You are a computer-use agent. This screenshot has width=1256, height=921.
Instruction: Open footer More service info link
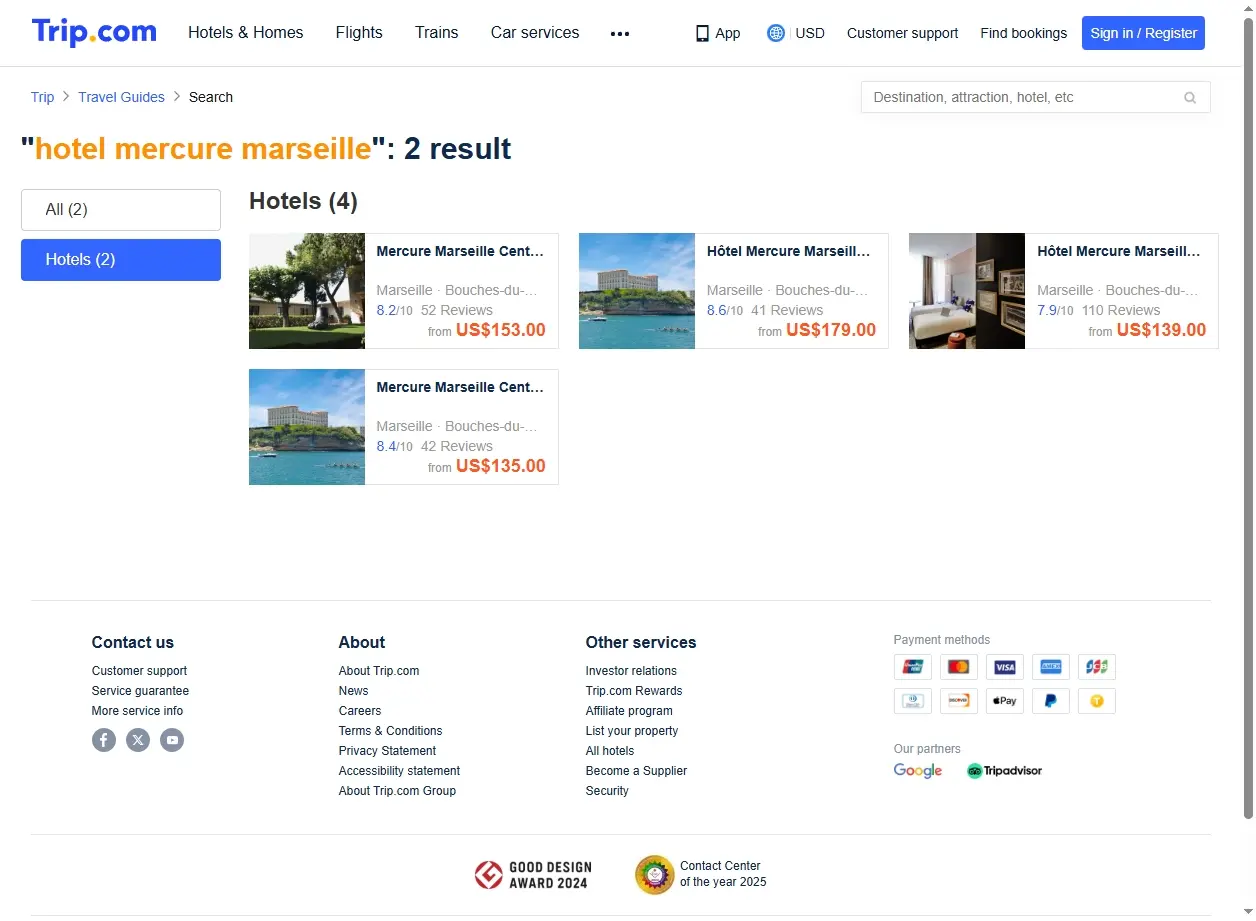pyautogui.click(x=138, y=711)
